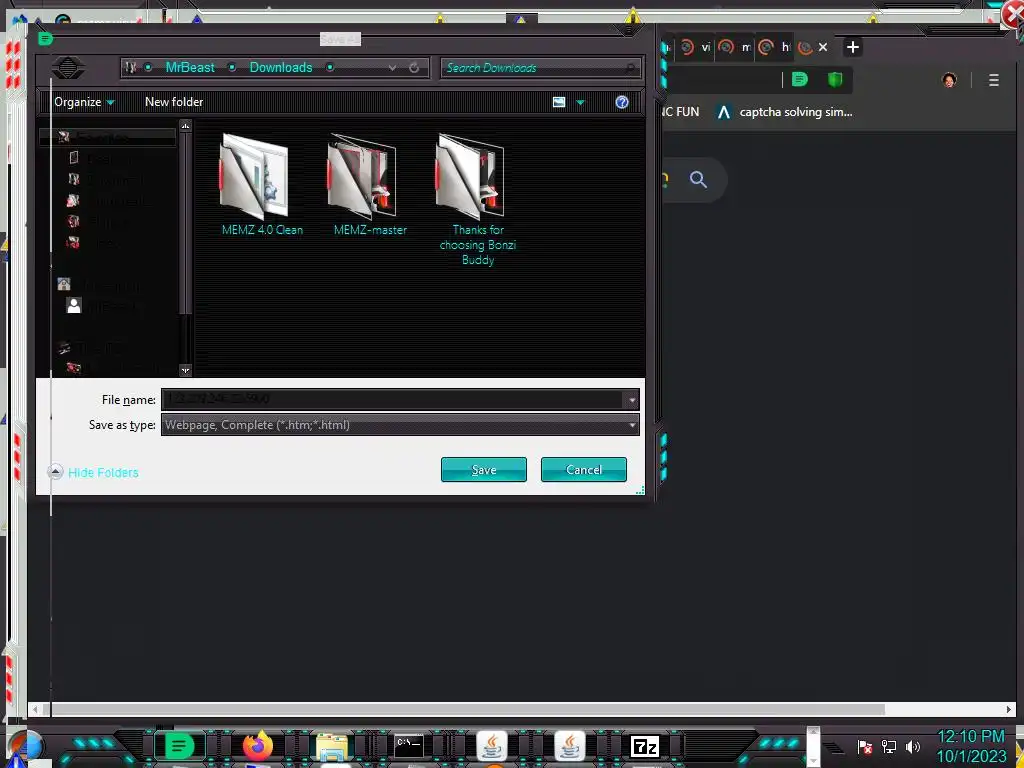Click the change view icon
1024x768 pixels.
click(x=559, y=102)
